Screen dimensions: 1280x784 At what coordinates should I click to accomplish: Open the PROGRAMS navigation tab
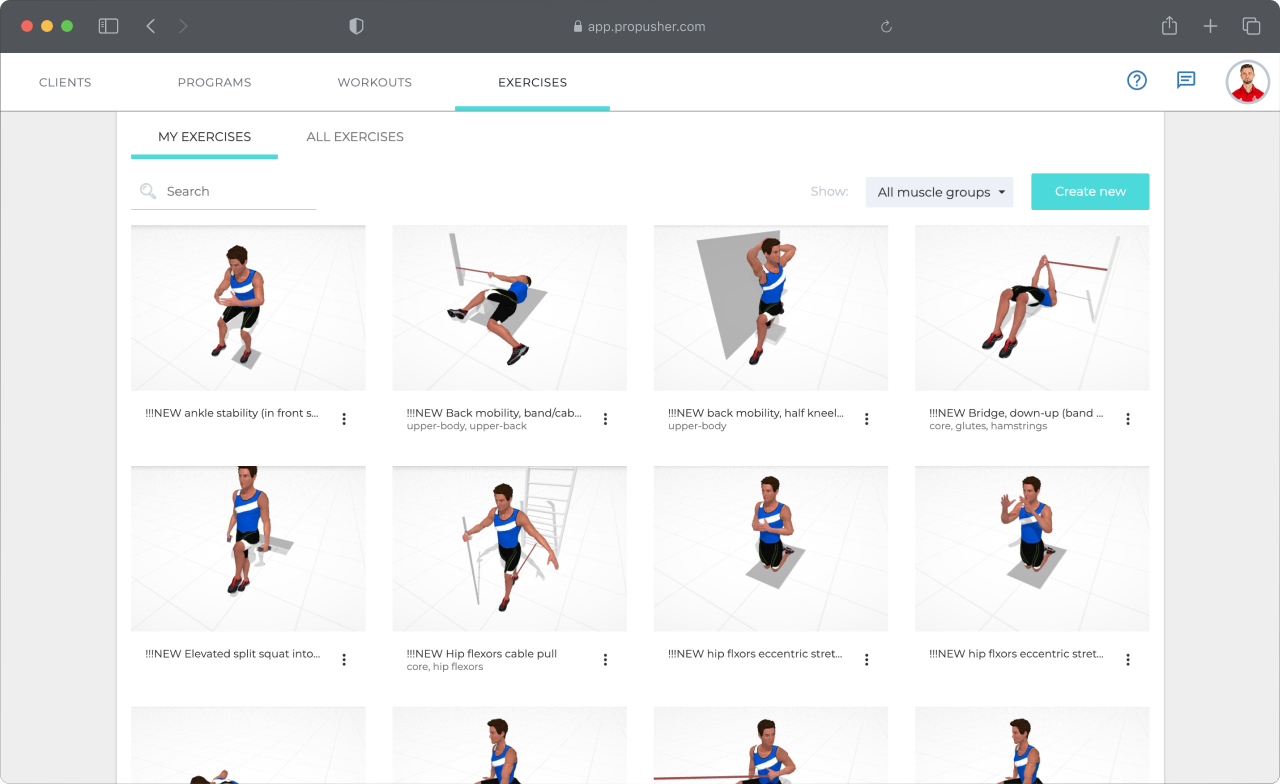(x=214, y=82)
